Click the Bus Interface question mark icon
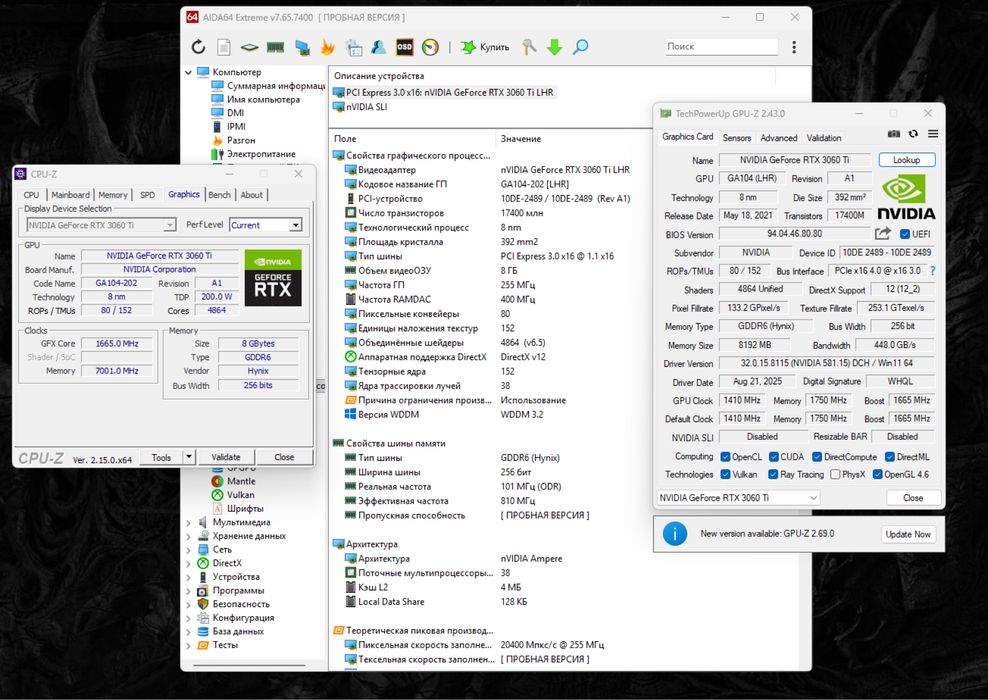This screenshot has height=700, width=988. tap(932, 271)
